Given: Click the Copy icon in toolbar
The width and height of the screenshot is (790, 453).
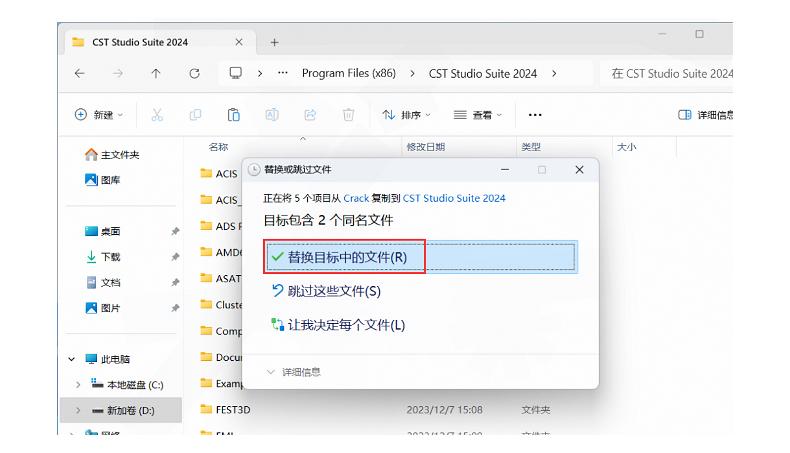Looking at the screenshot, I should click(x=195, y=115).
